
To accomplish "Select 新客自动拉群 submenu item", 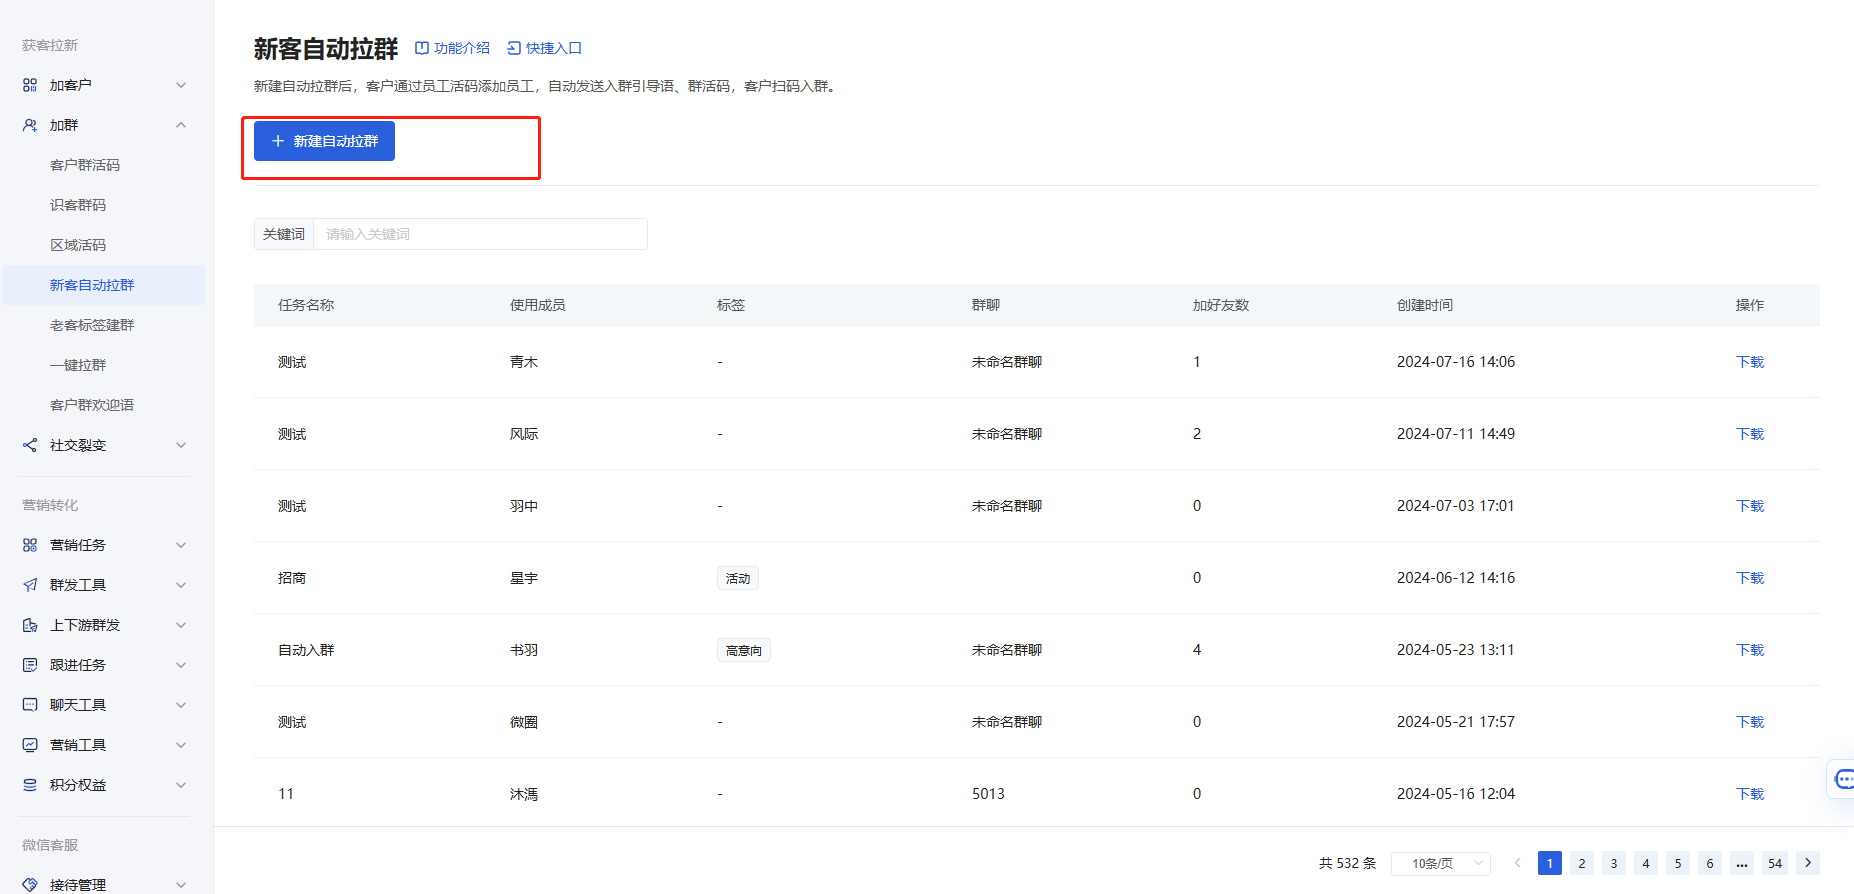I will point(104,285).
